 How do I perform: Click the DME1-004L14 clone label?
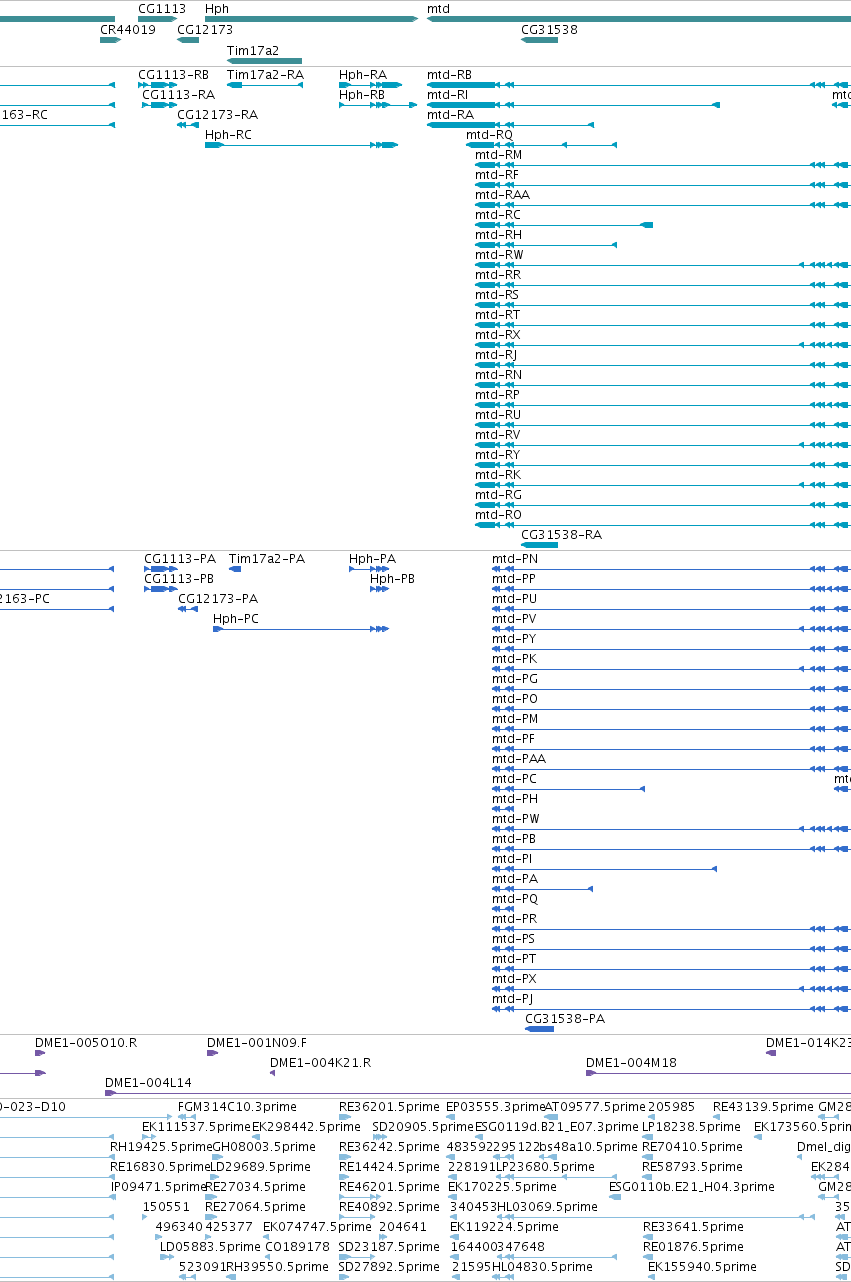point(148,1083)
